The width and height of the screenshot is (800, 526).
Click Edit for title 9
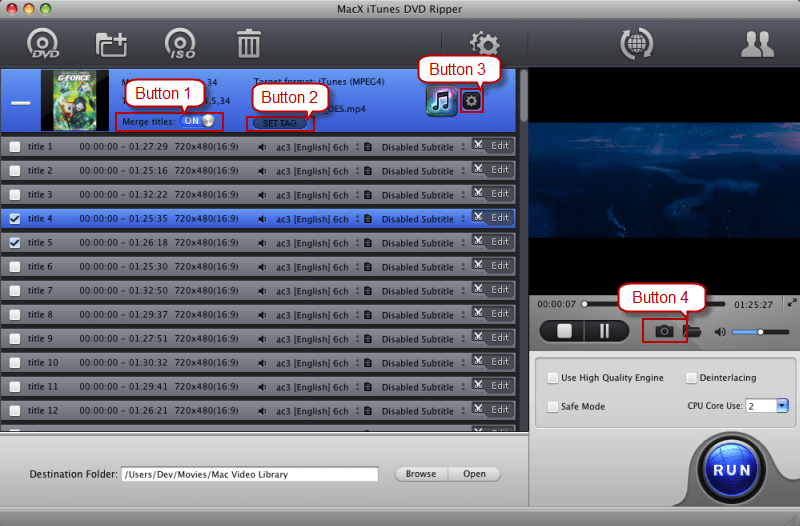coord(499,337)
